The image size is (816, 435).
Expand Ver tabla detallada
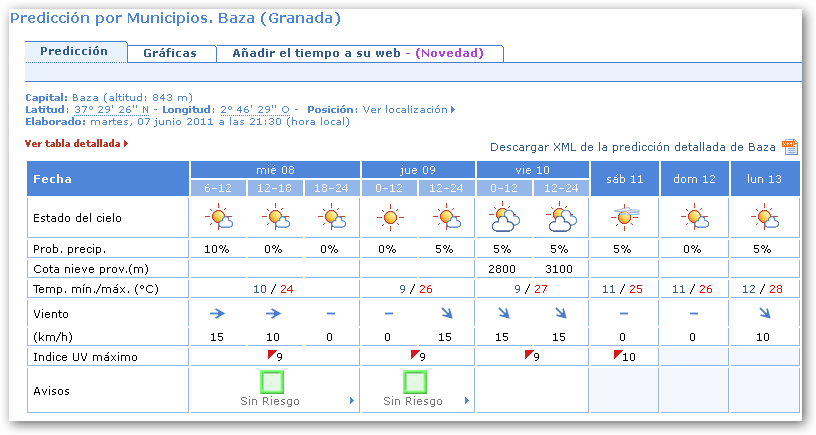76,144
